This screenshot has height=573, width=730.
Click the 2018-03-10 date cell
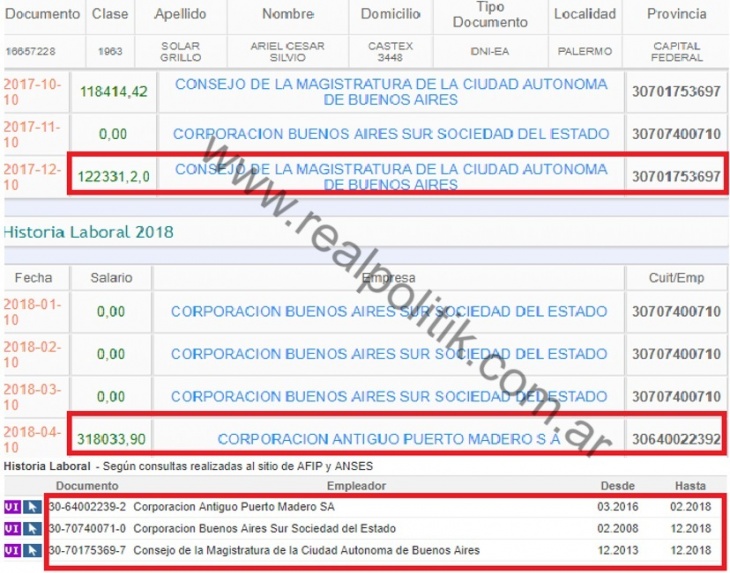coord(32,397)
